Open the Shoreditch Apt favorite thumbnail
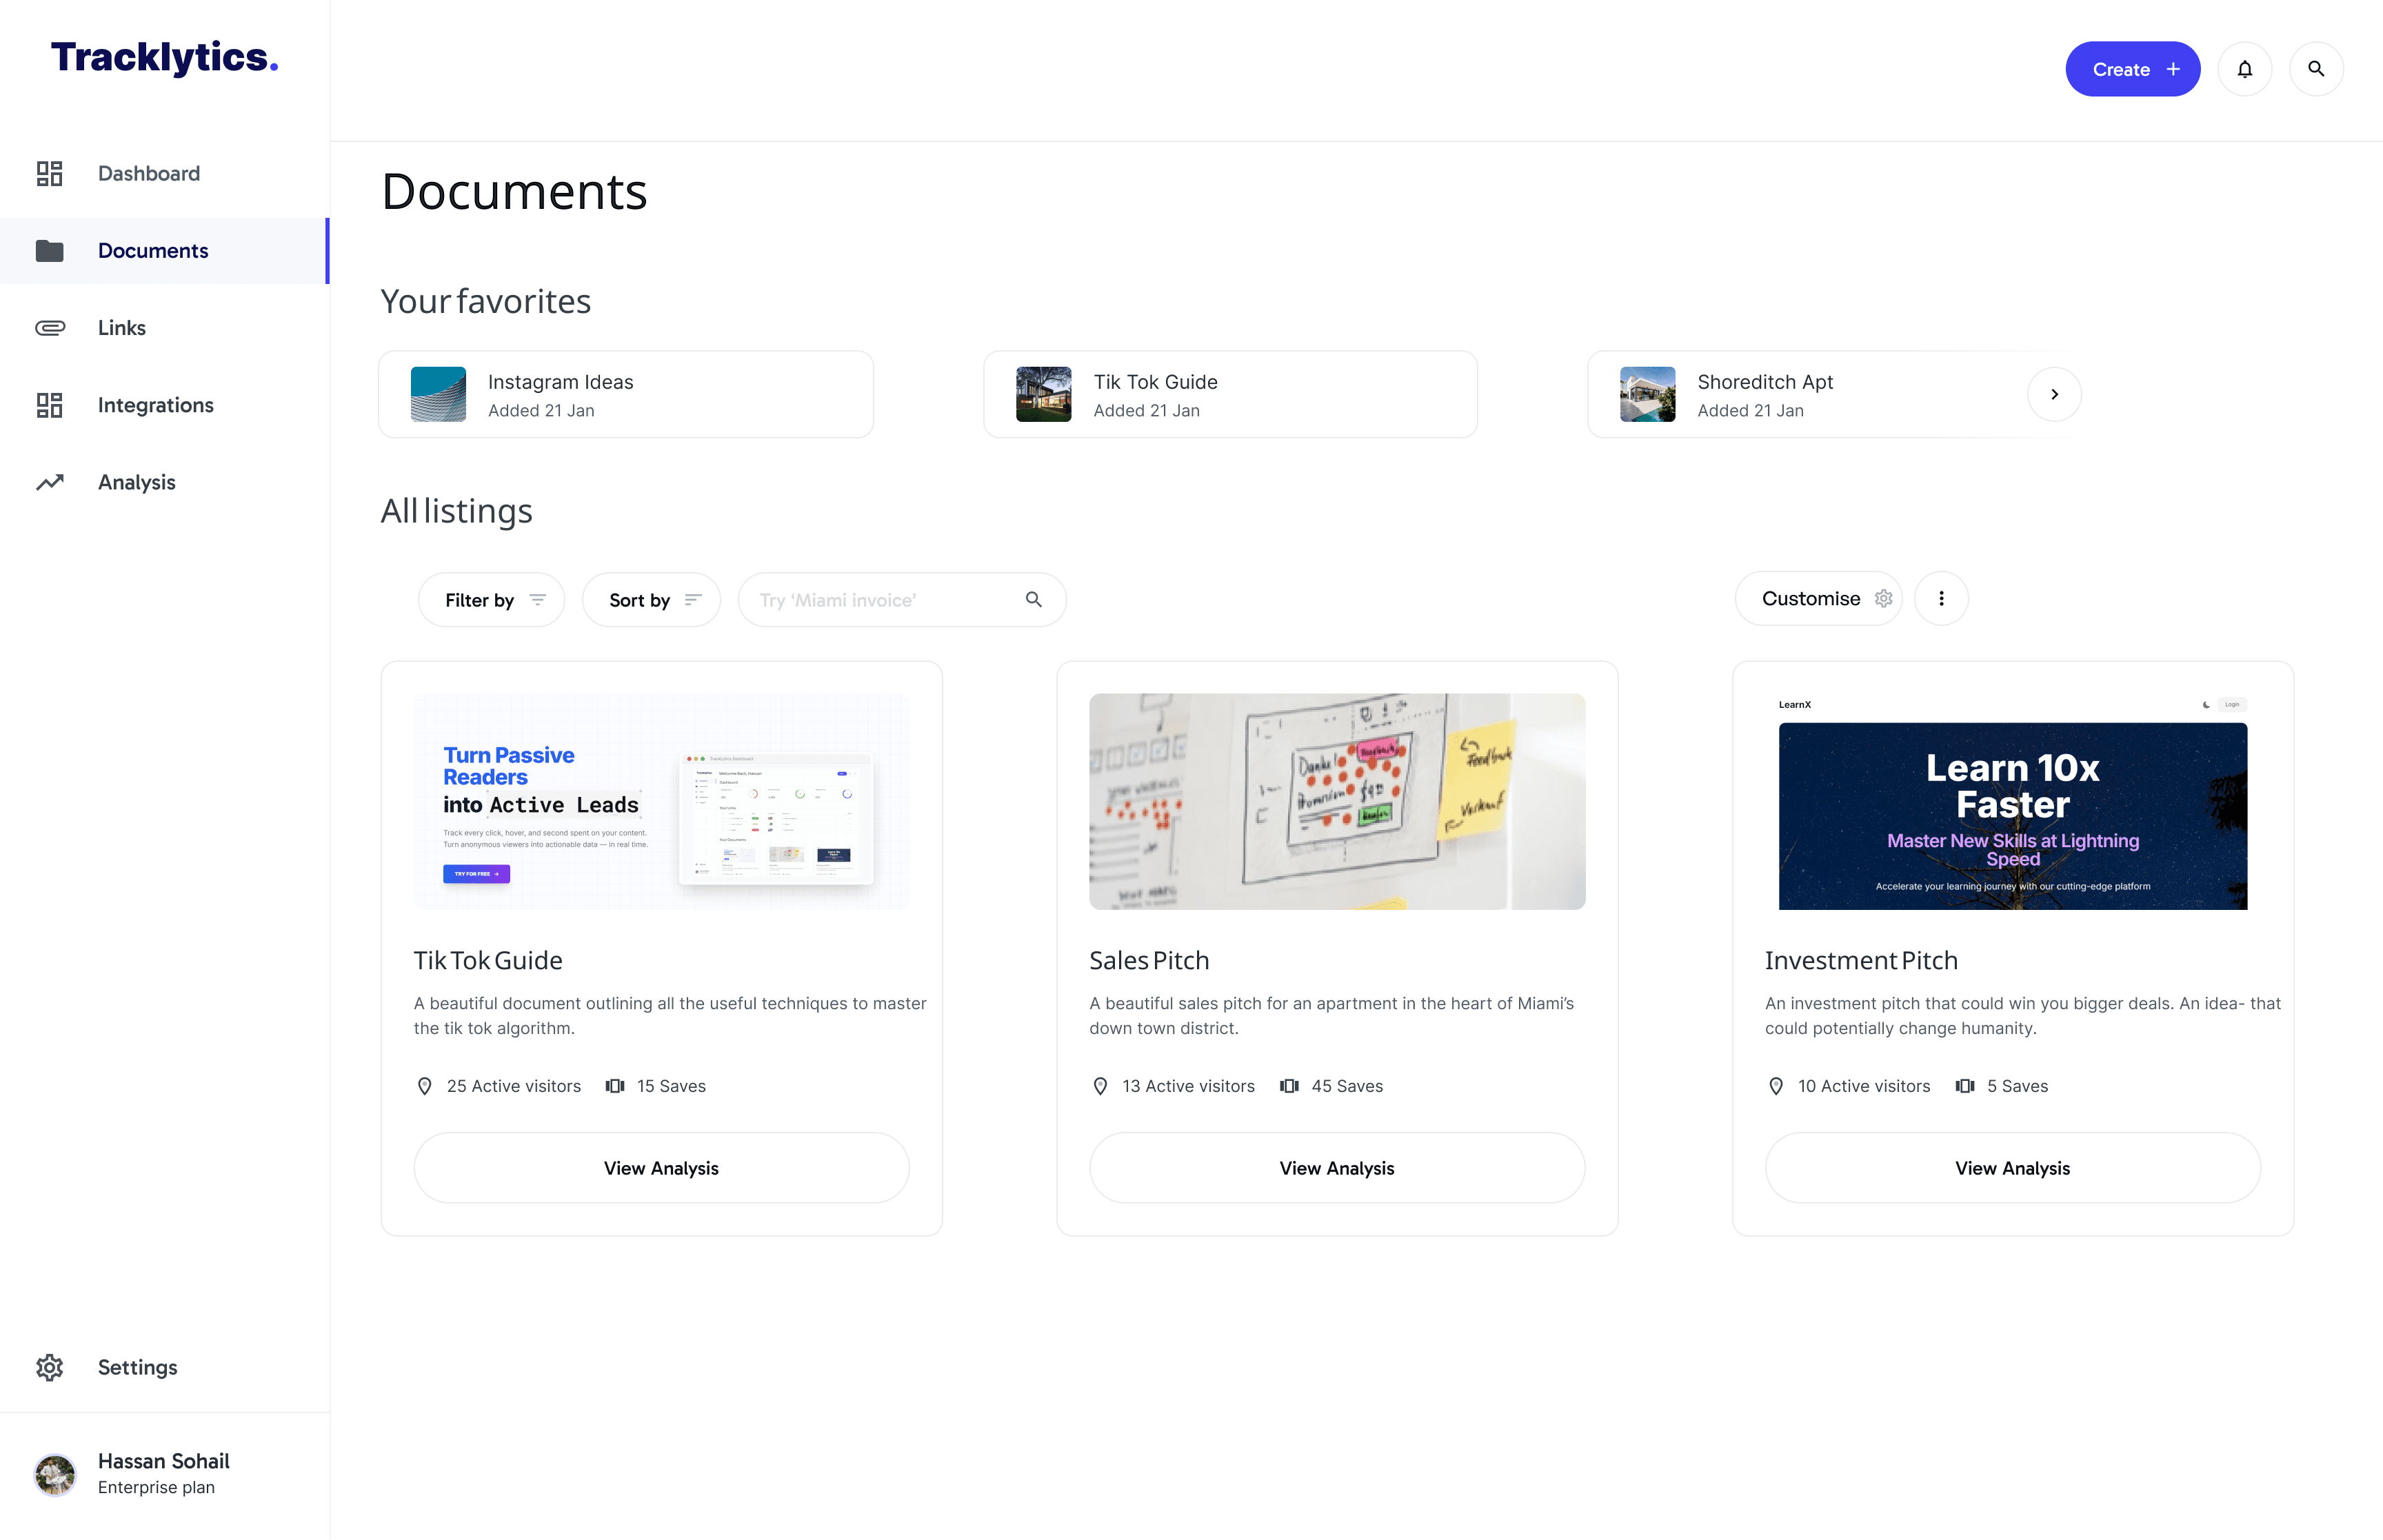 coord(1647,394)
